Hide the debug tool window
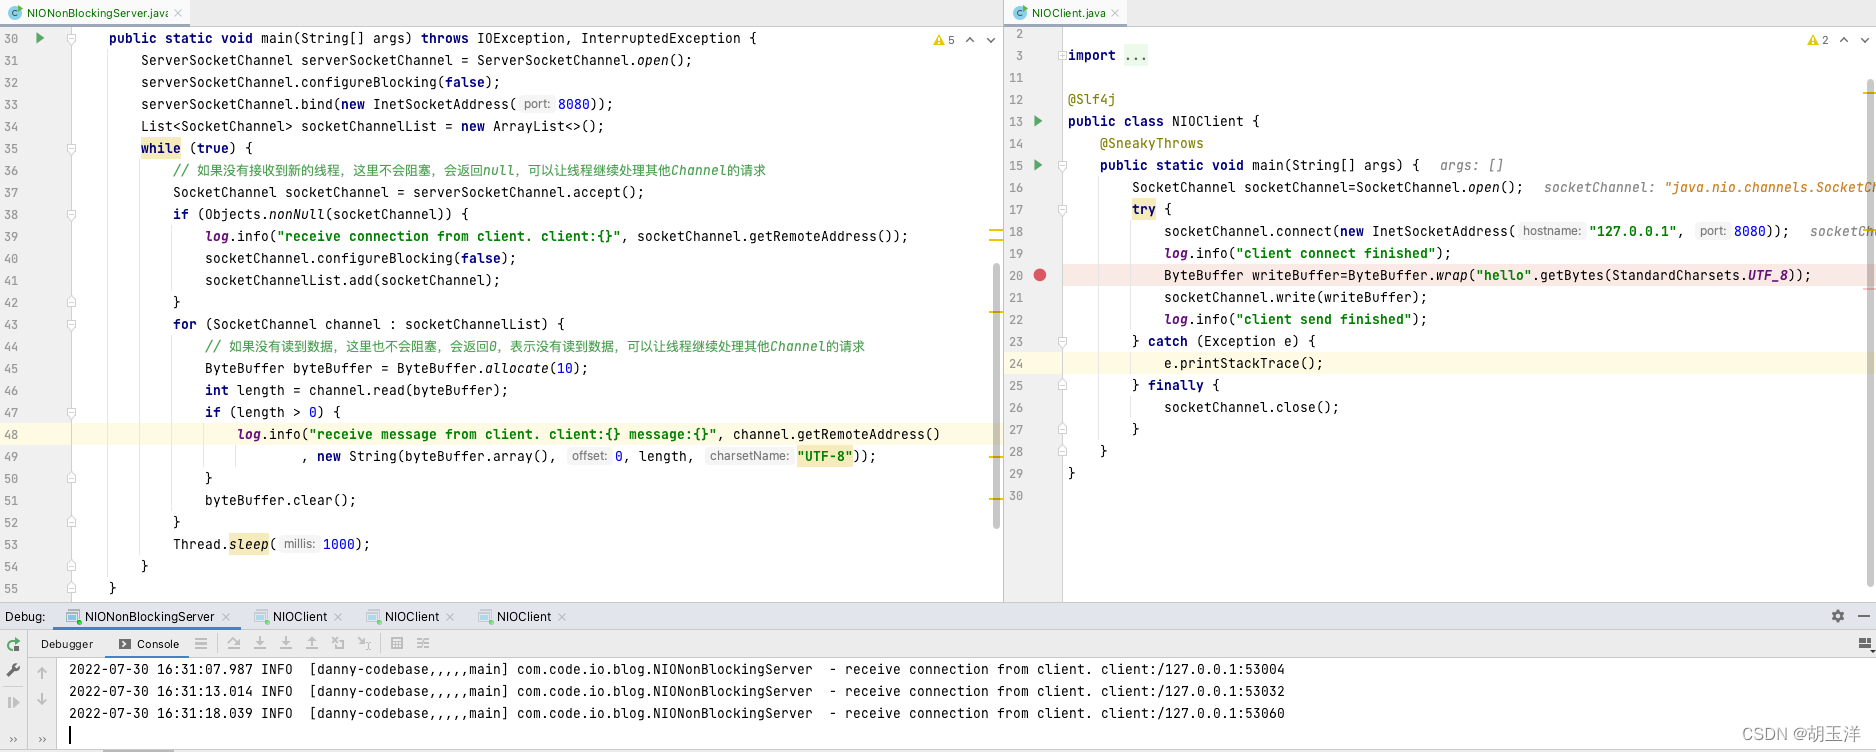The height and width of the screenshot is (752, 1876). (1864, 616)
